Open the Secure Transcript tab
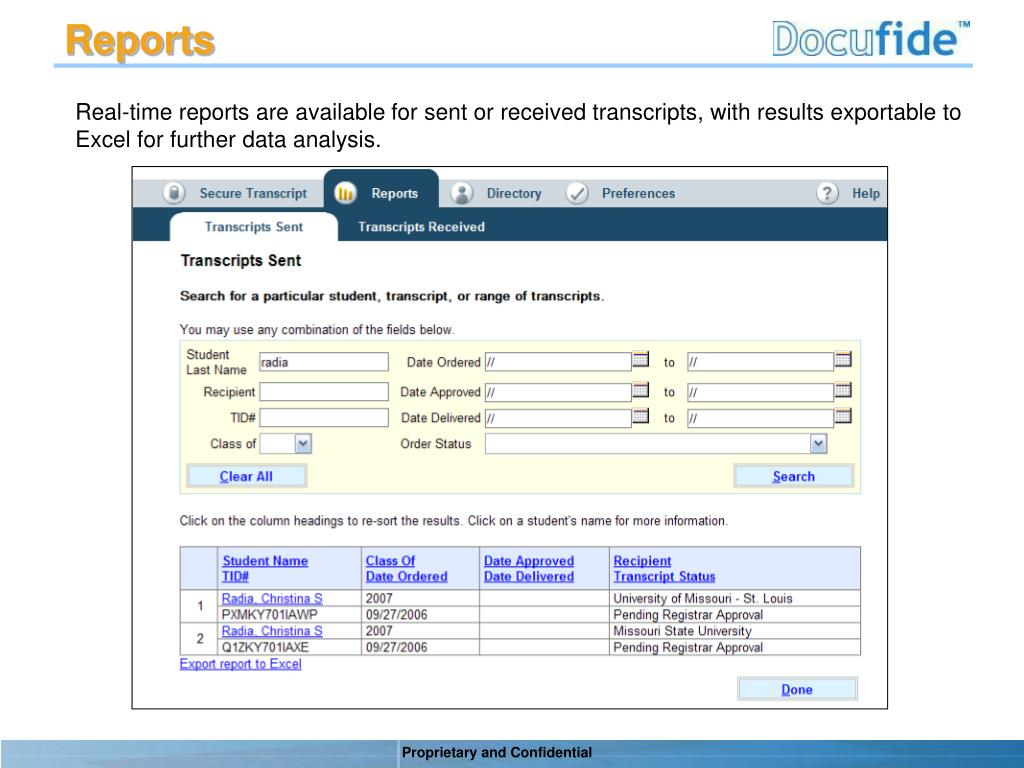This screenshot has width=1024, height=768. pos(253,193)
